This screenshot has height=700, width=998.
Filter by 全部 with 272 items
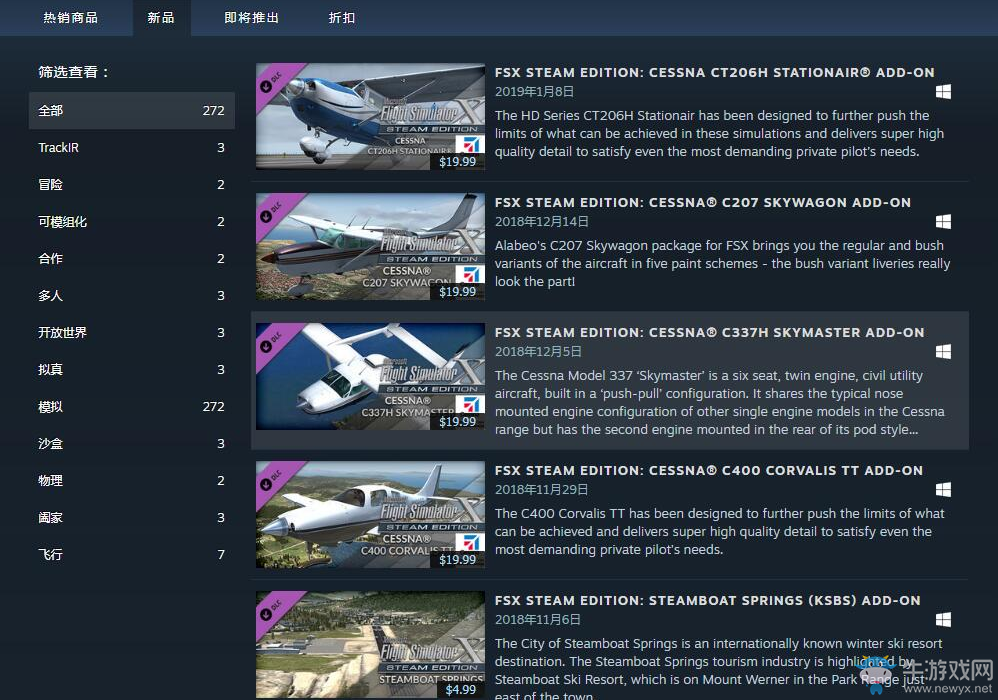point(132,111)
